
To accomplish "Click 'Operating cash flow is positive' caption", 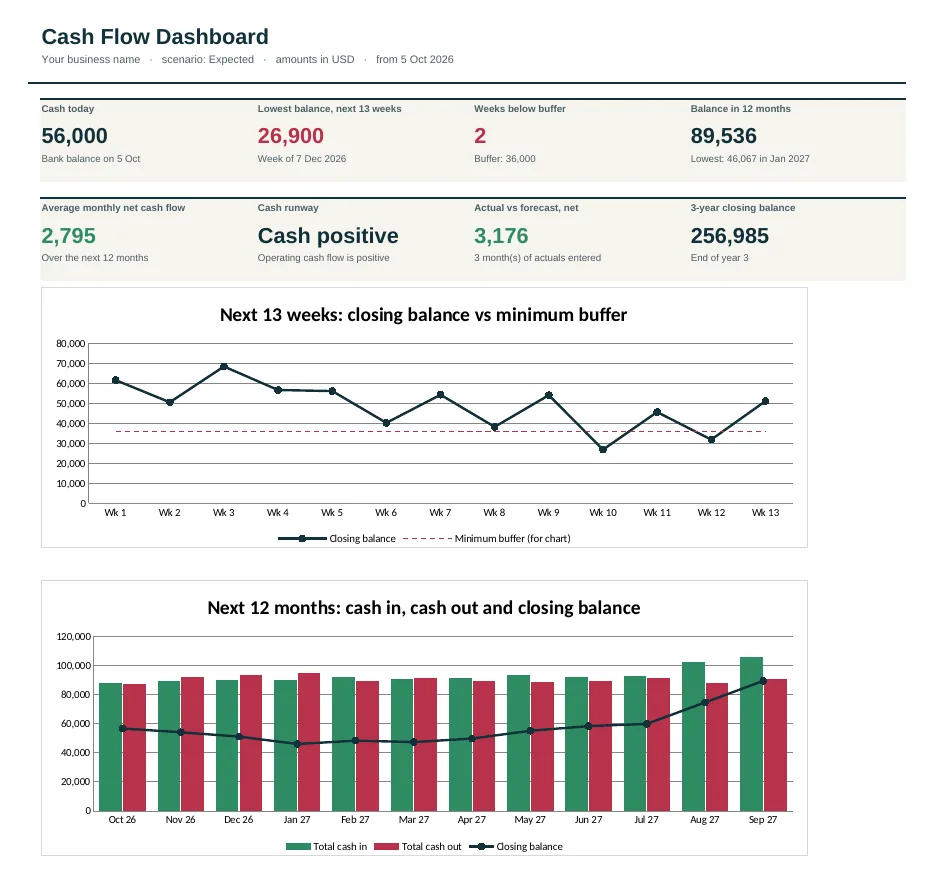I will coord(323,258).
